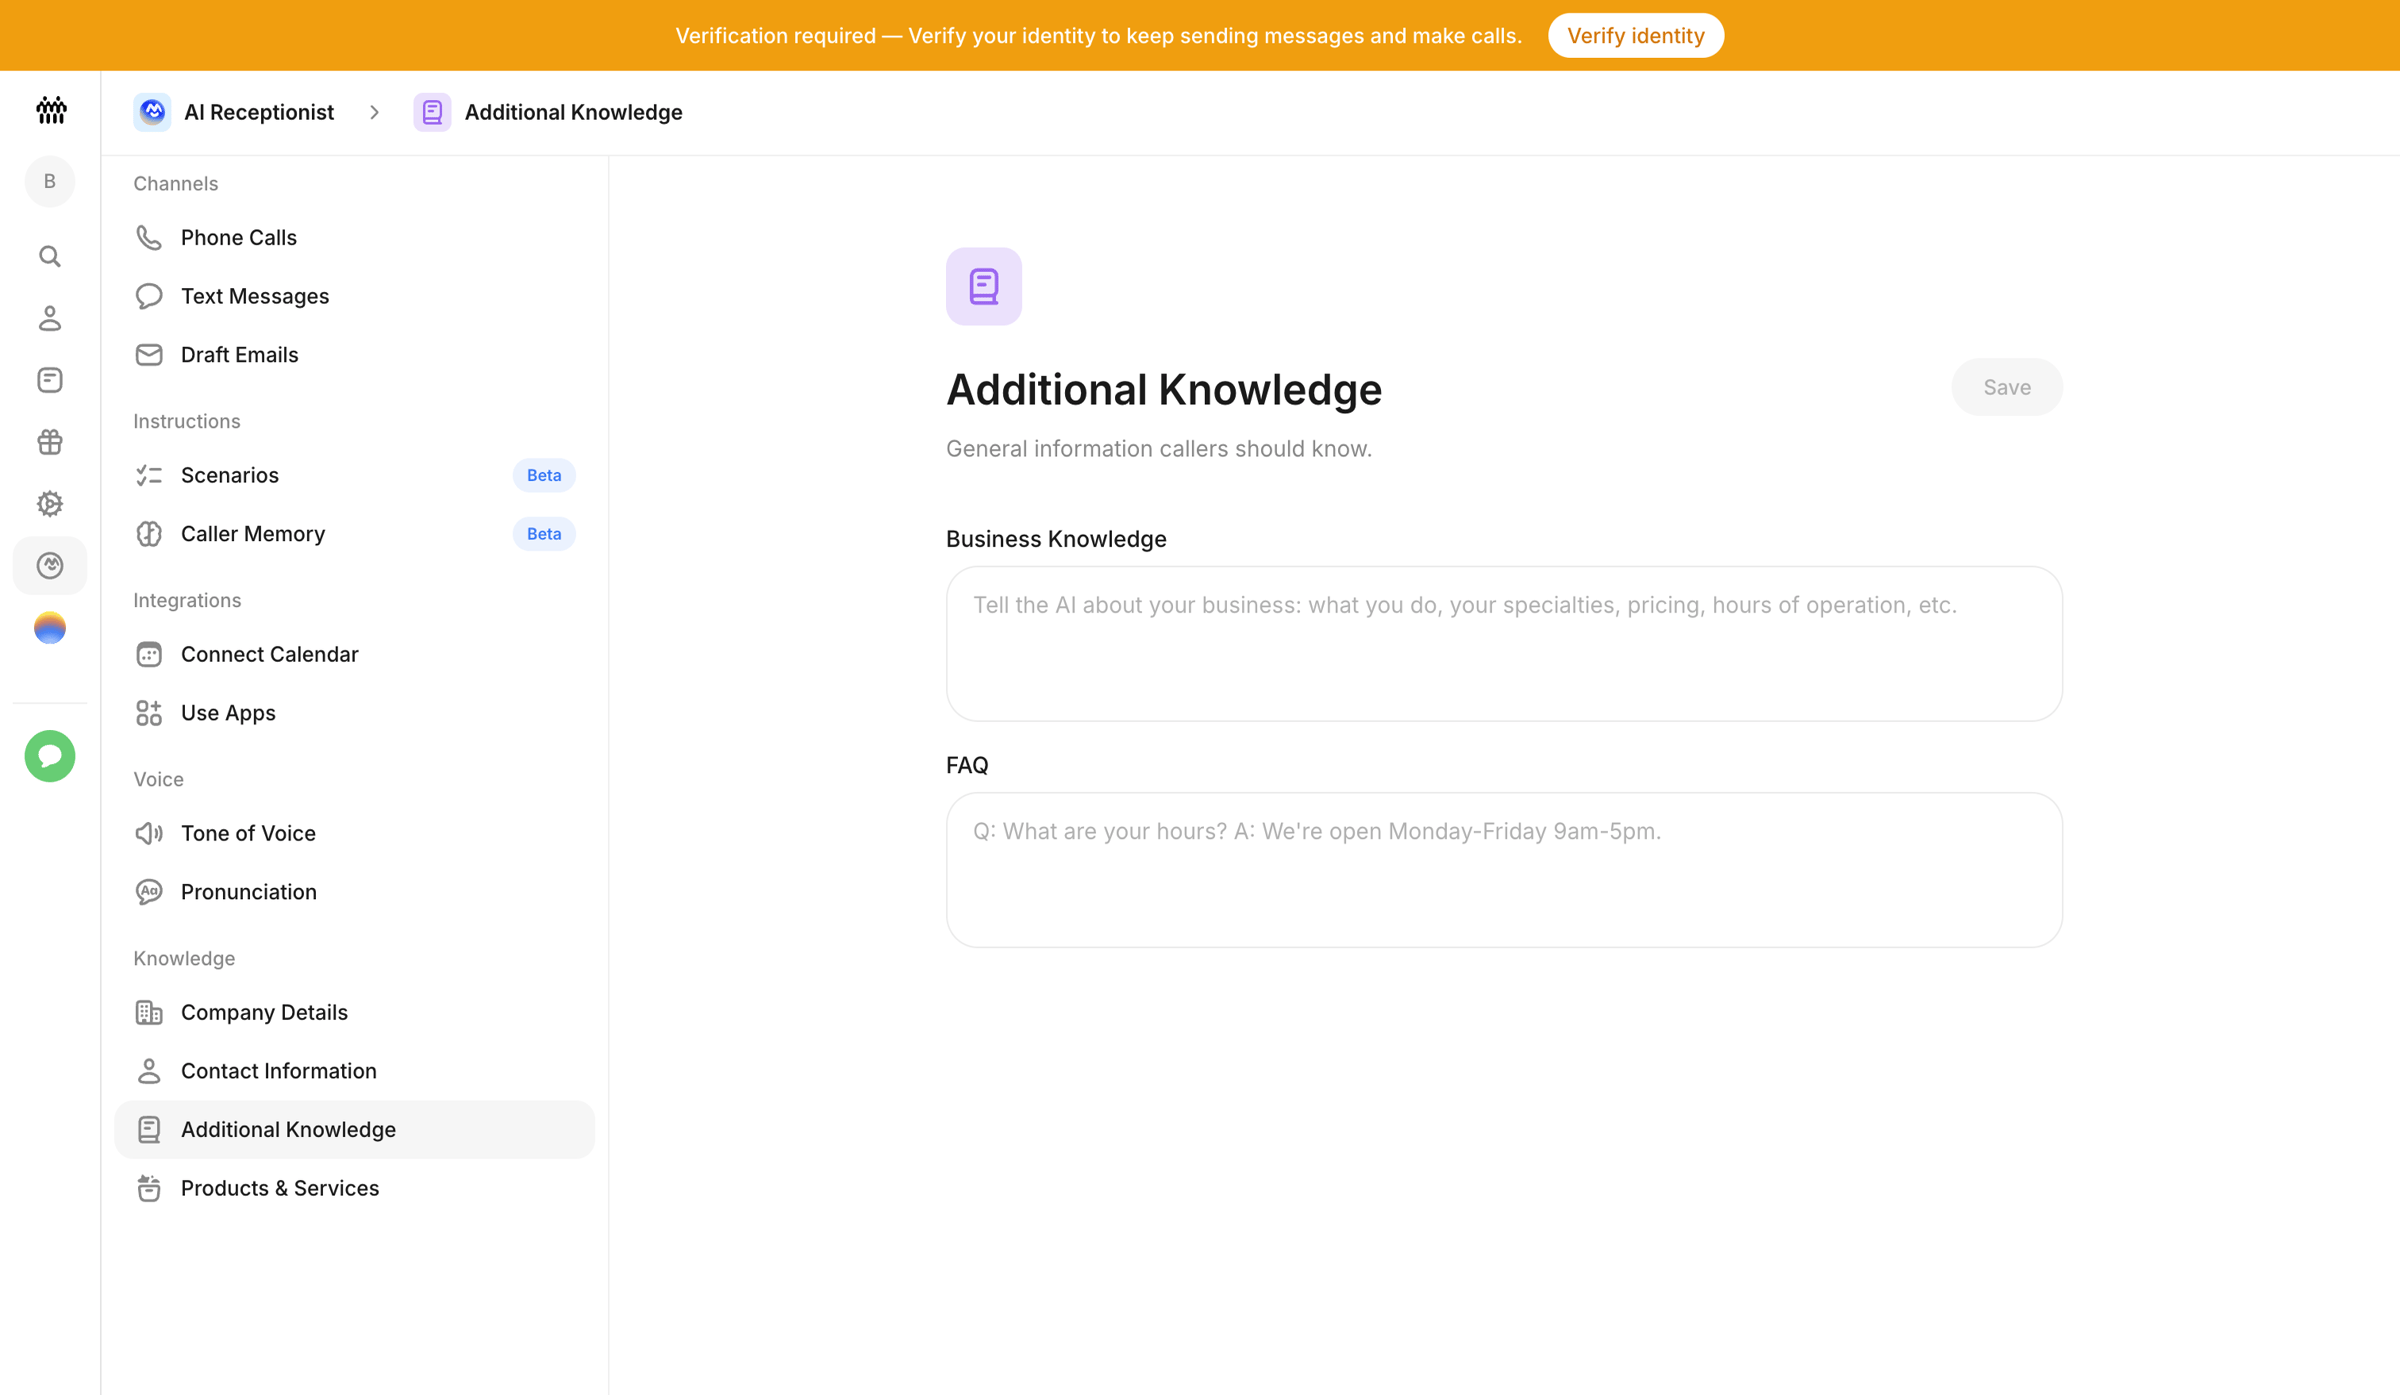Click the Use Apps grid icon
This screenshot has height=1395, width=2400.
149,713
